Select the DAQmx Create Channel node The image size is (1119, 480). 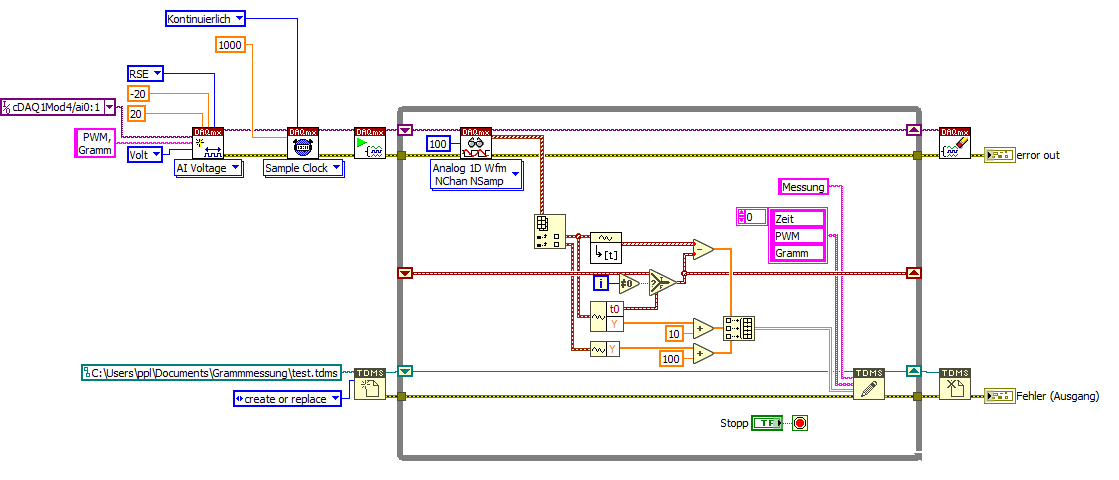pos(208,143)
